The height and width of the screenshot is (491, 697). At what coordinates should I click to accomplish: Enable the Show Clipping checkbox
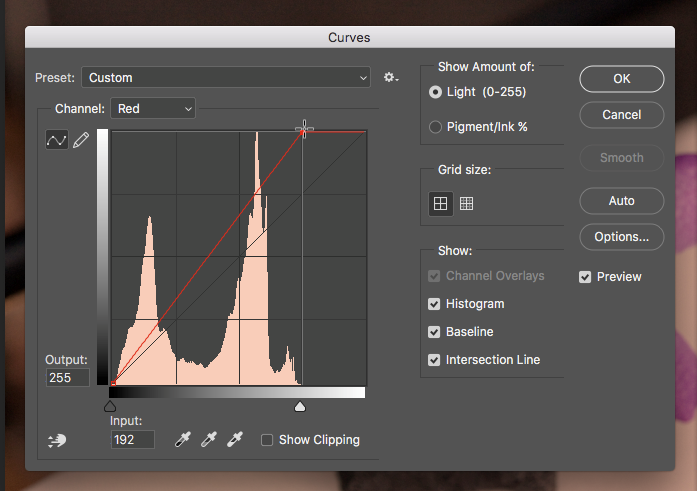pos(267,440)
